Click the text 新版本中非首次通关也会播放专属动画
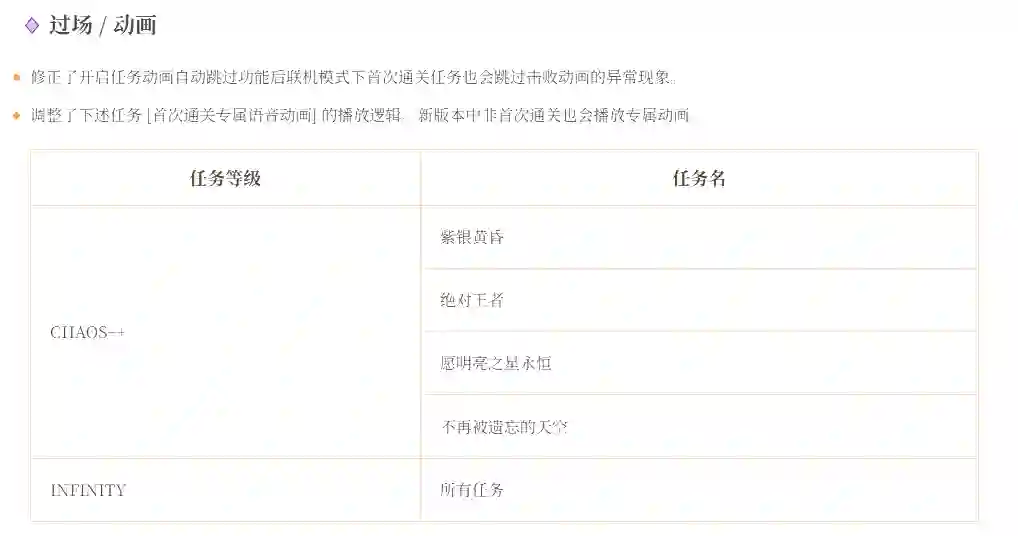 [x=554, y=116]
